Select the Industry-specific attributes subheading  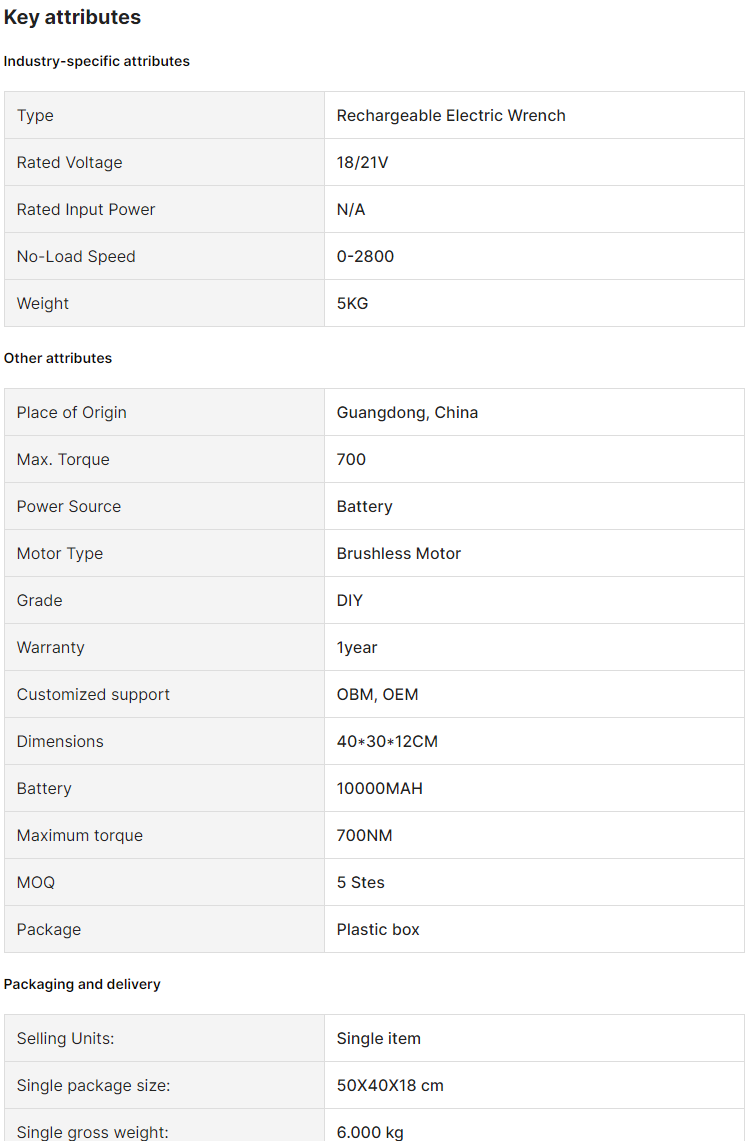point(96,61)
